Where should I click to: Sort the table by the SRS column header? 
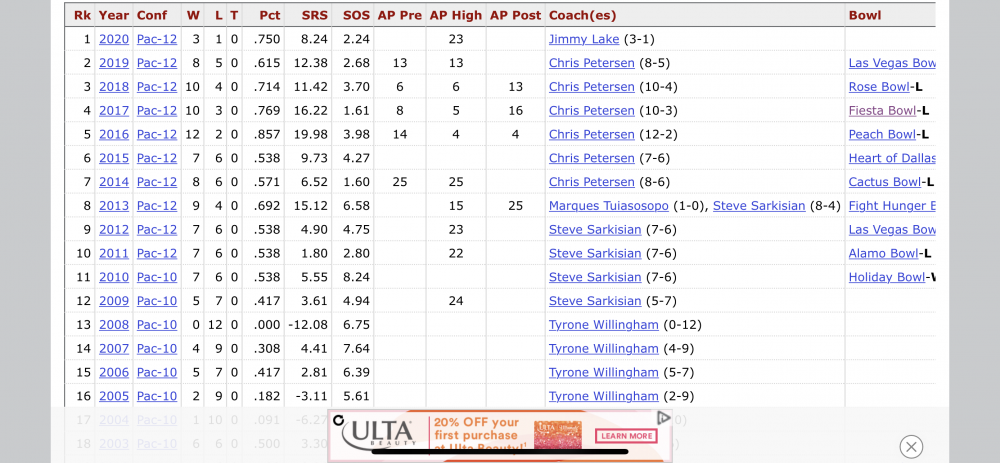(x=313, y=15)
